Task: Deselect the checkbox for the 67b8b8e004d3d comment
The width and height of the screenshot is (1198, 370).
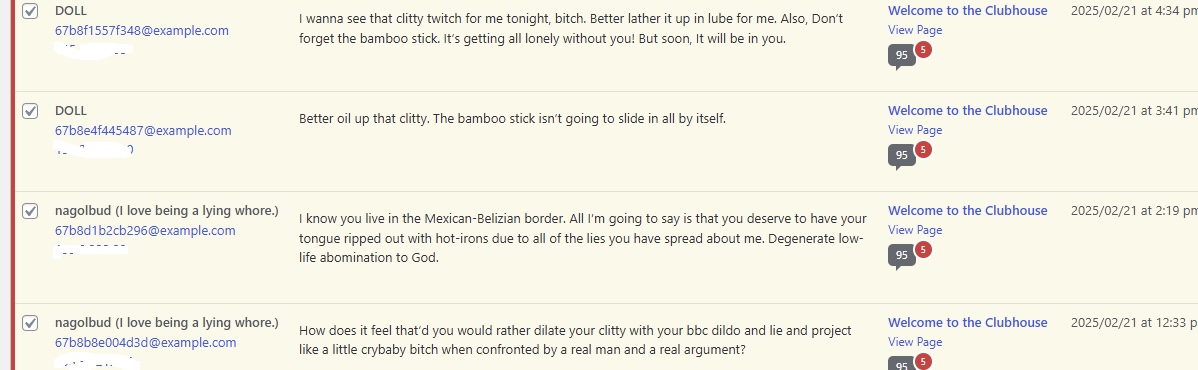Action: 30,323
